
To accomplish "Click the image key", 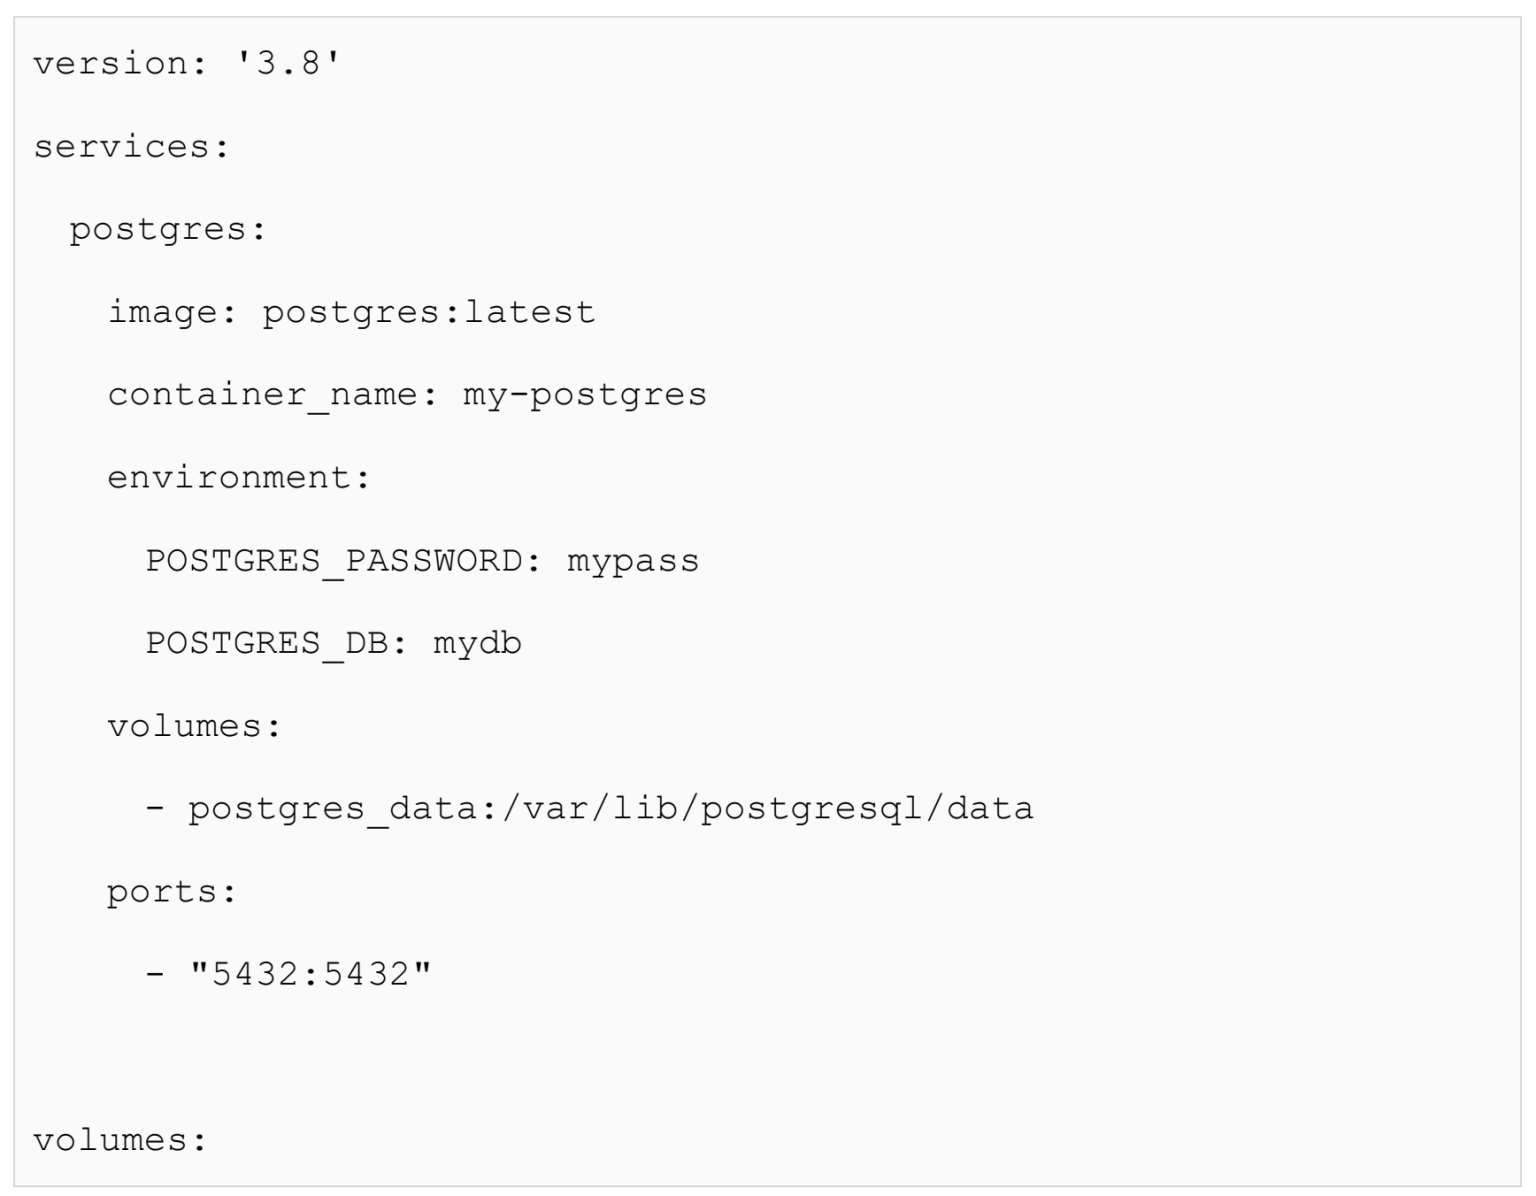I will (x=162, y=313).
